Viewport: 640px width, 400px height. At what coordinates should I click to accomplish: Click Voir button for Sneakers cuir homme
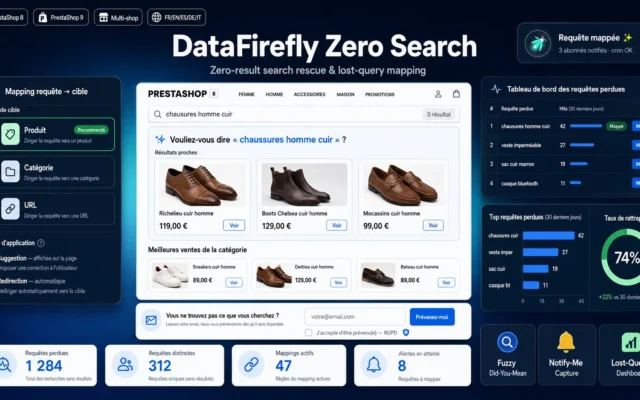(x=234, y=282)
